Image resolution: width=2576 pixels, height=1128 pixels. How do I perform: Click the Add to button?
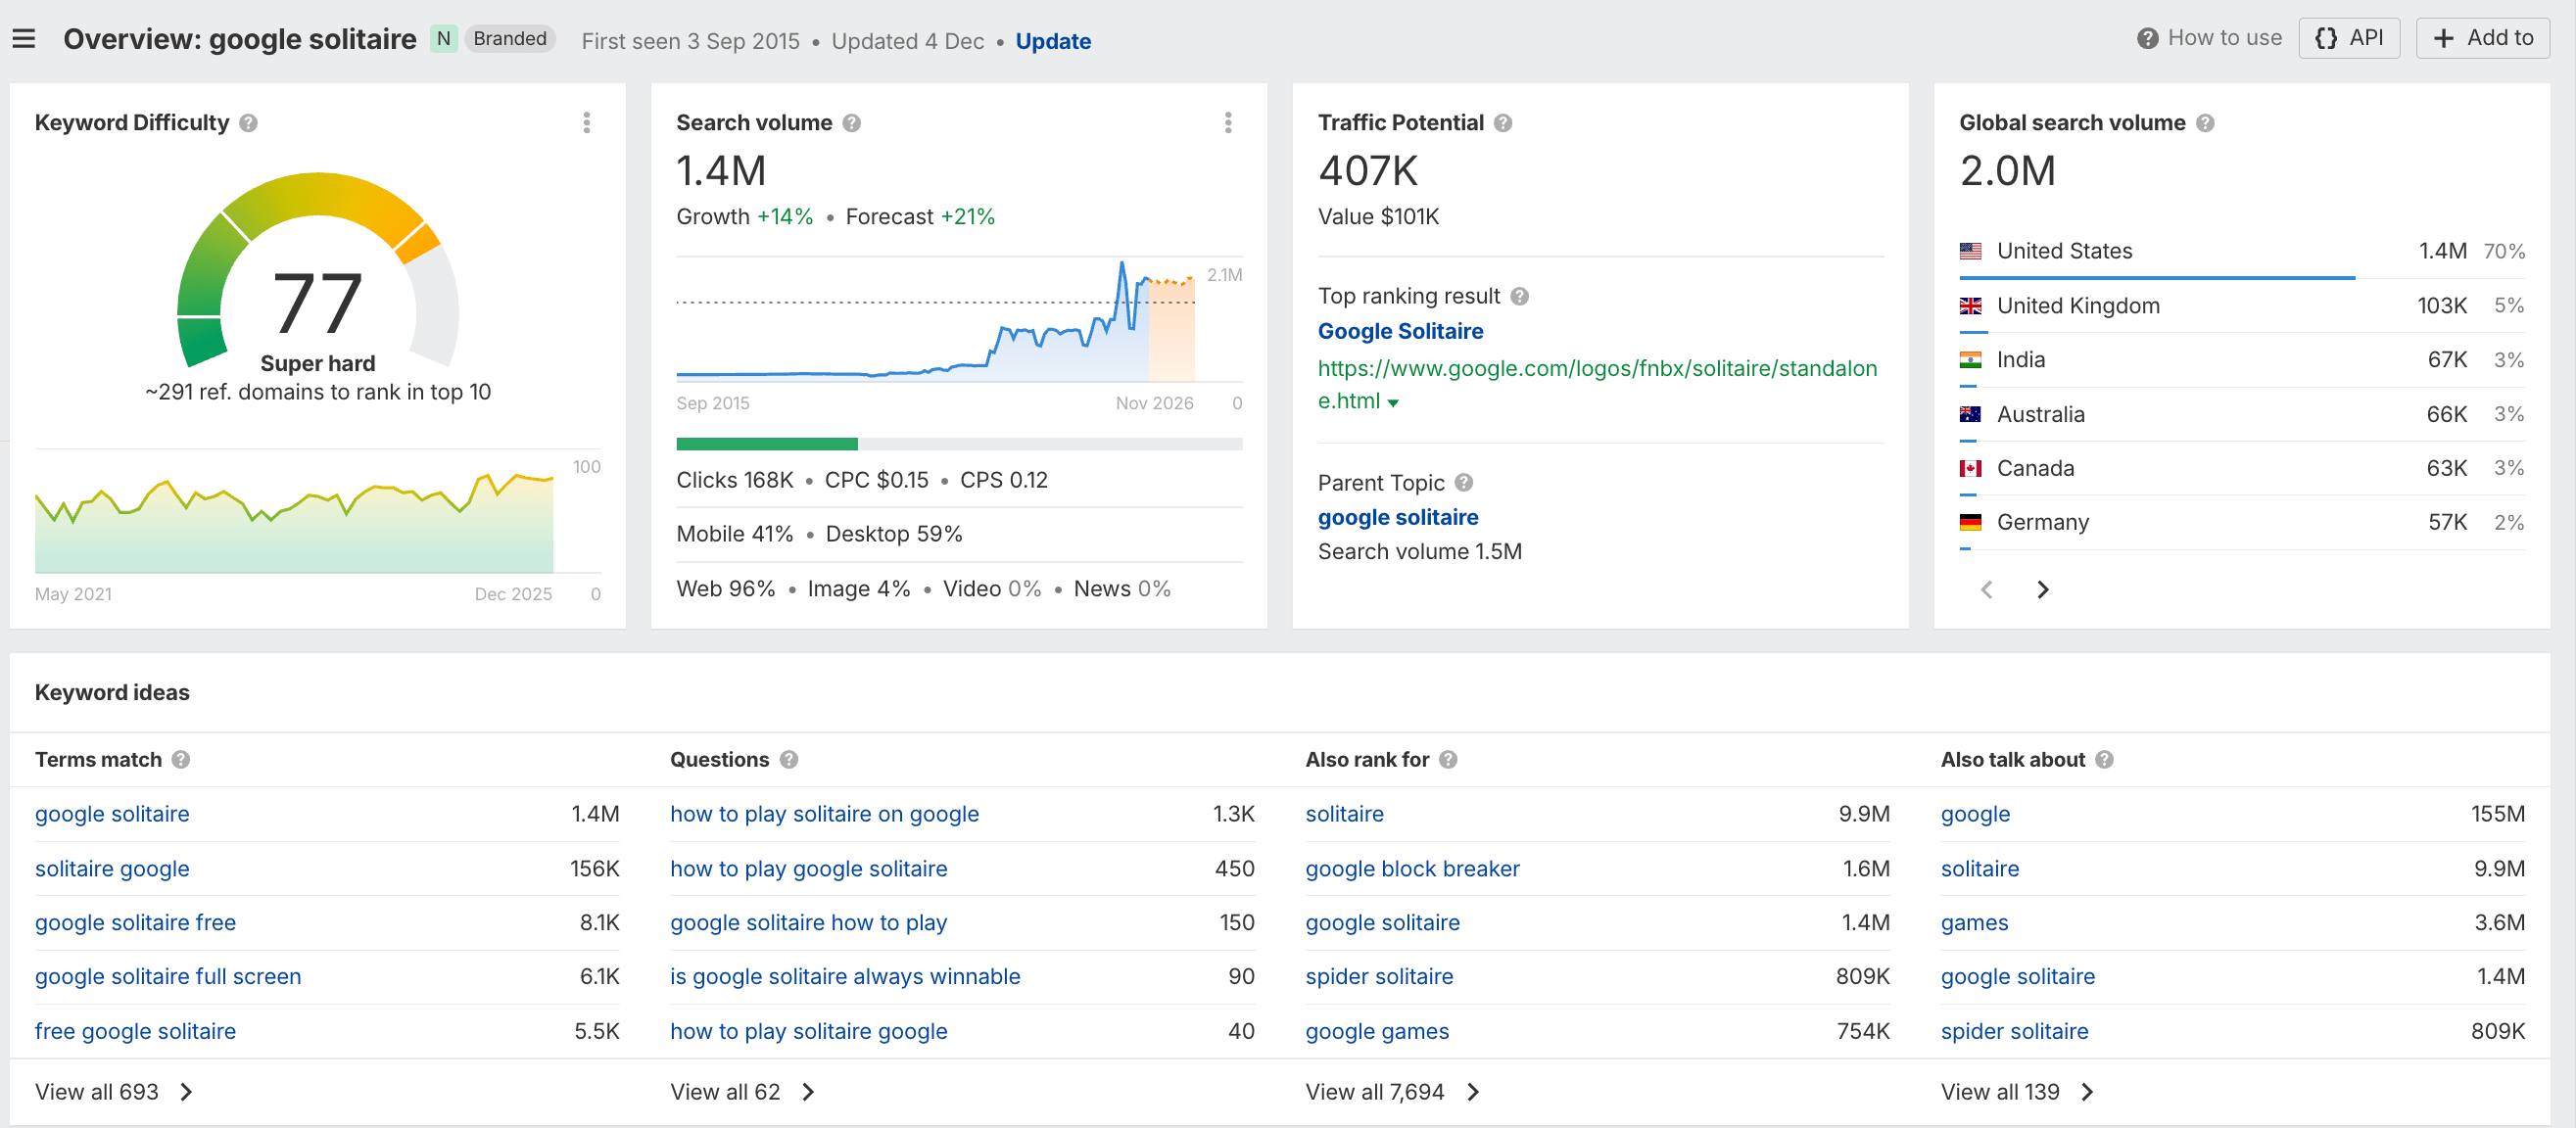pos(2482,38)
